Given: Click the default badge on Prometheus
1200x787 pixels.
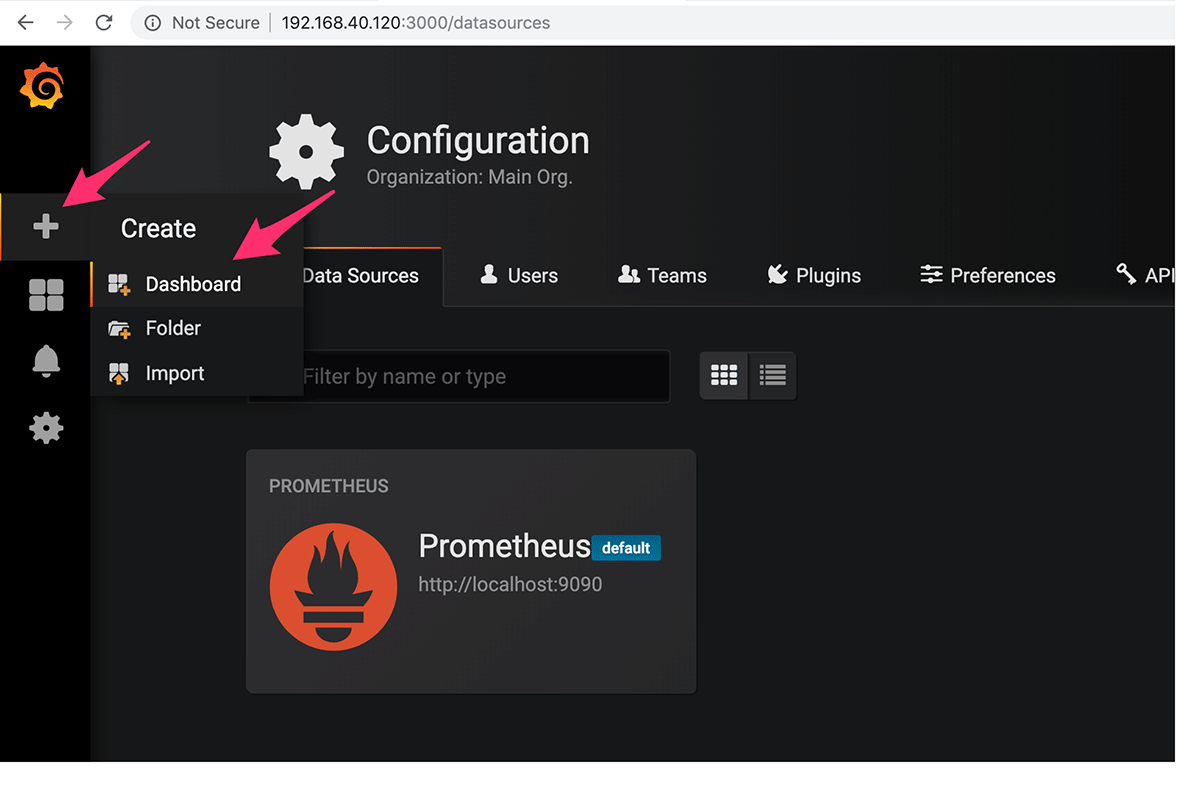Looking at the screenshot, I should point(626,548).
